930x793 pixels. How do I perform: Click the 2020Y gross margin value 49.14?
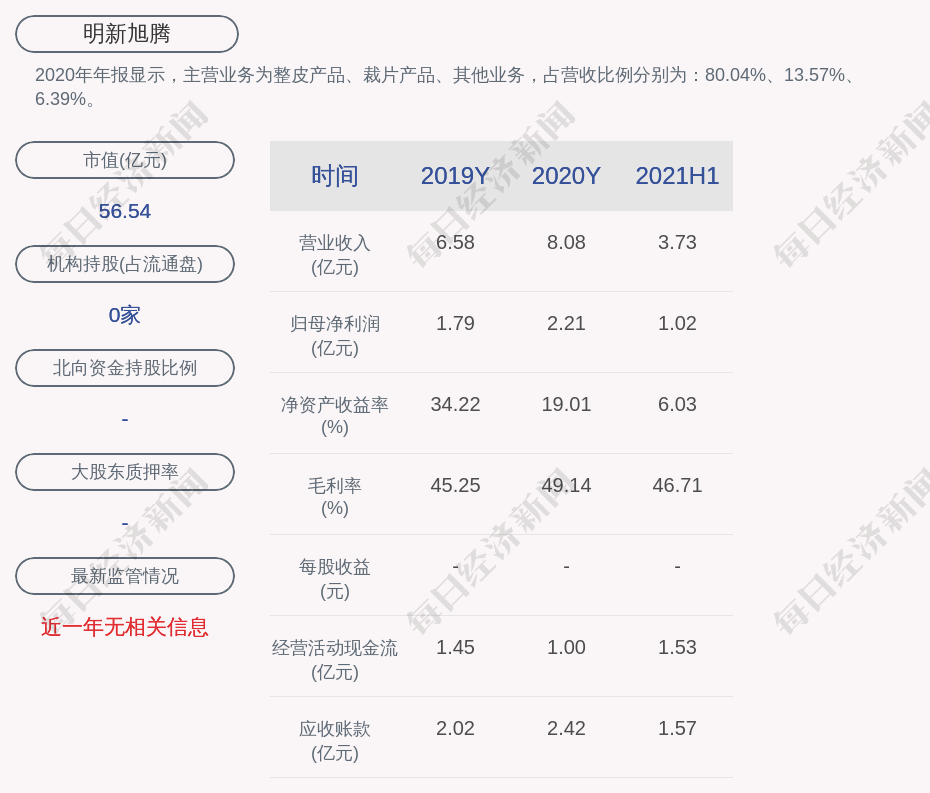coord(566,485)
